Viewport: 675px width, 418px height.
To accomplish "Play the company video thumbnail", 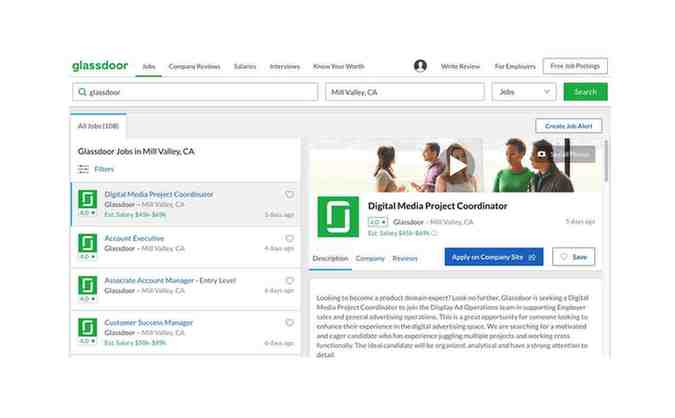I will [x=457, y=163].
